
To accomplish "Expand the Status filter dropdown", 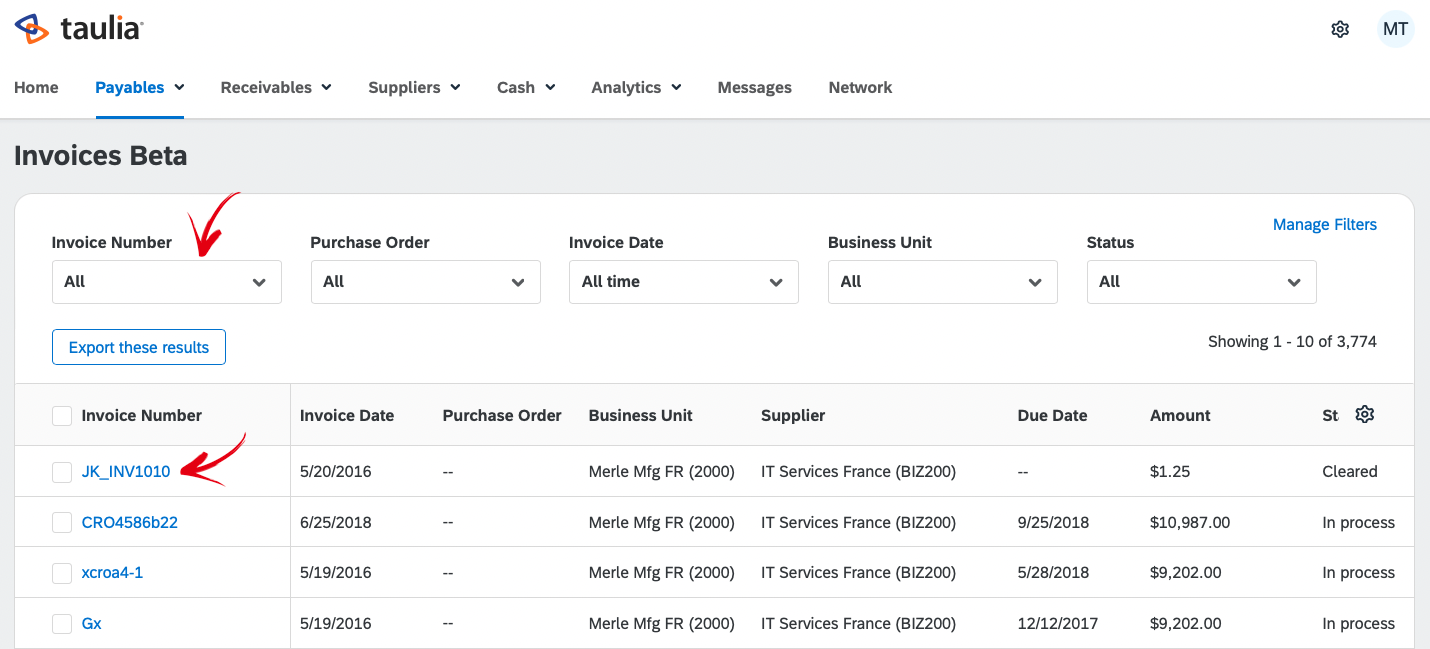I will (1202, 282).
